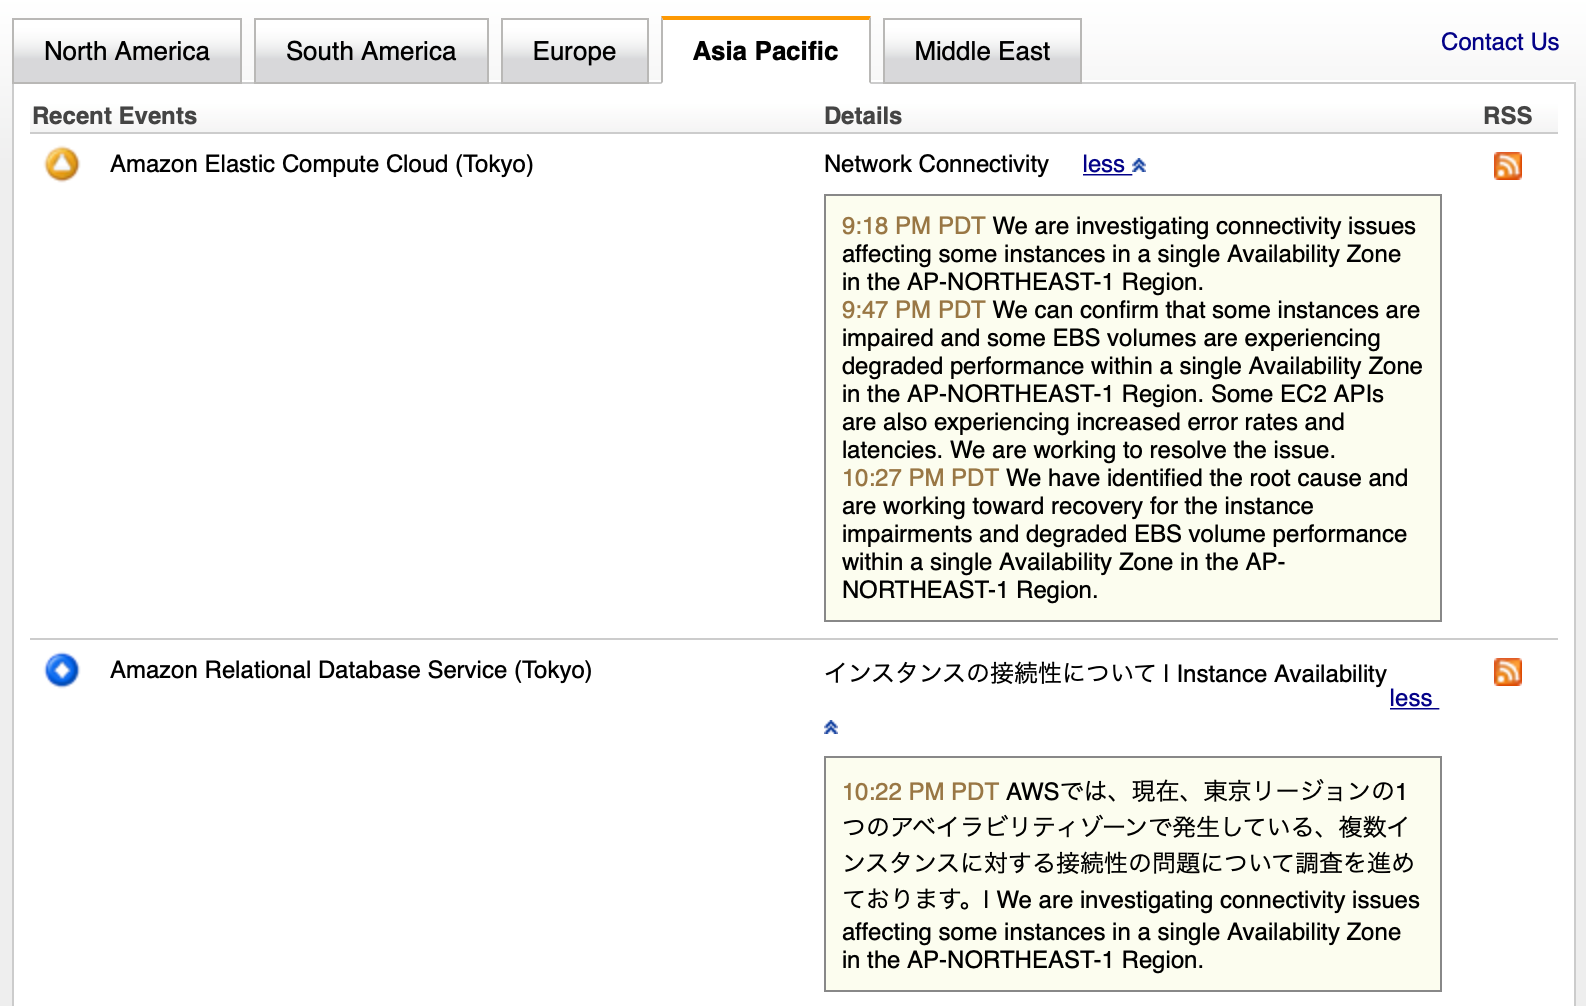
Task: Click the Japanese Instance Availability event title
Action: click(x=1105, y=674)
